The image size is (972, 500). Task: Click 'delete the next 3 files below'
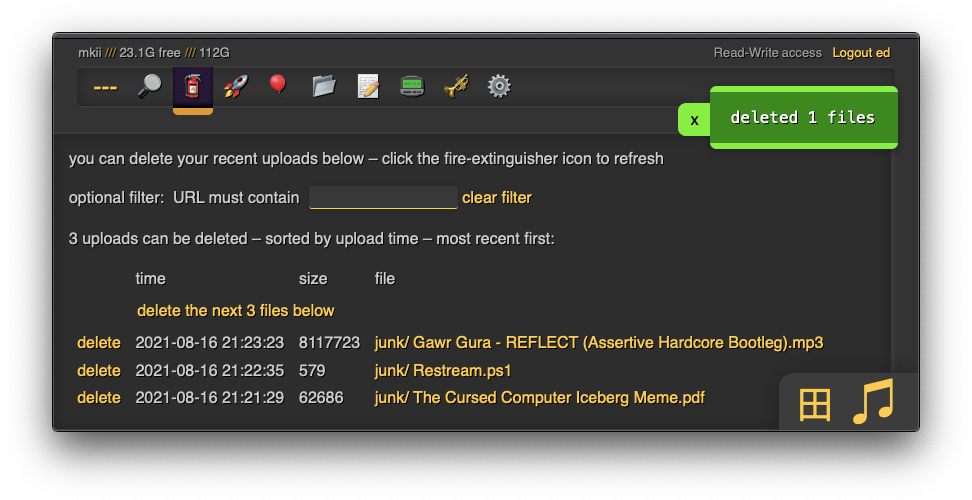tap(236, 310)
